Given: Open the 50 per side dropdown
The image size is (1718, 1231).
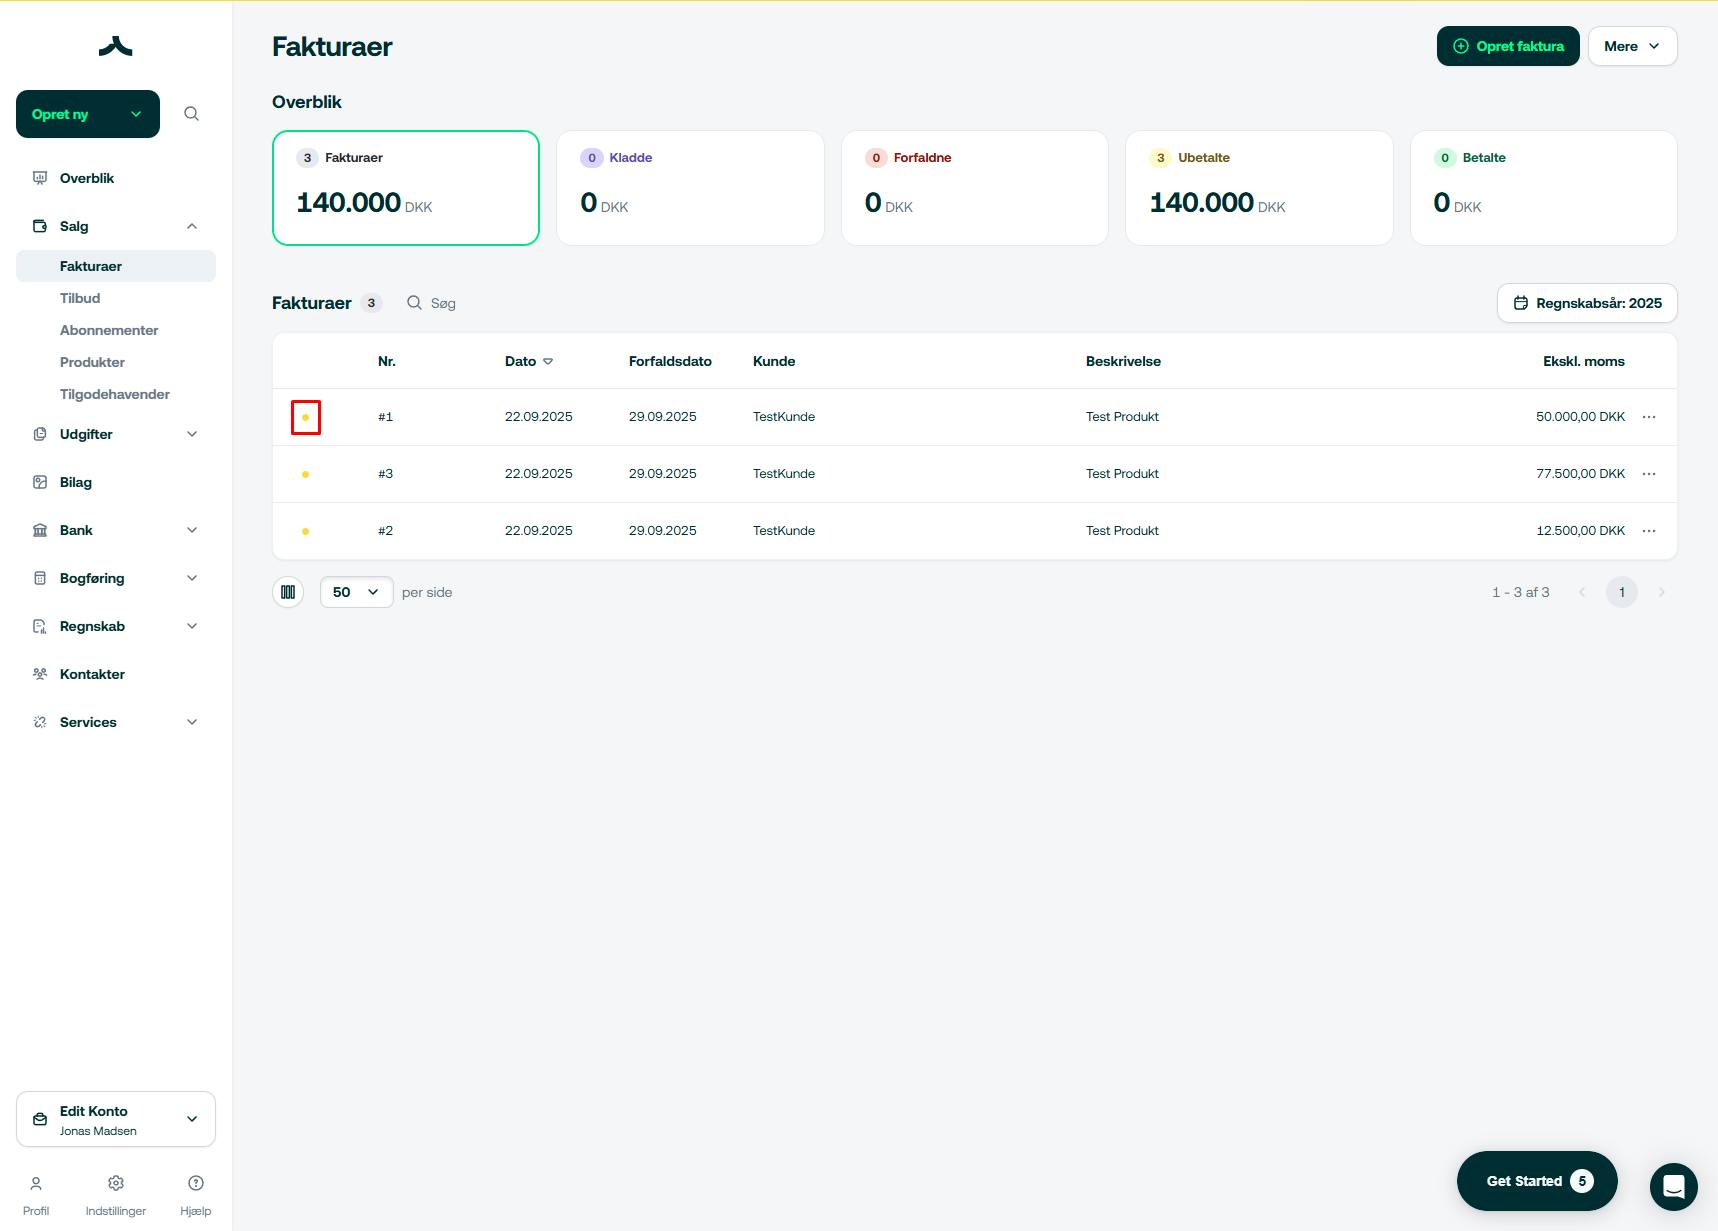Looking at the screenshot, I should [356, 592].
